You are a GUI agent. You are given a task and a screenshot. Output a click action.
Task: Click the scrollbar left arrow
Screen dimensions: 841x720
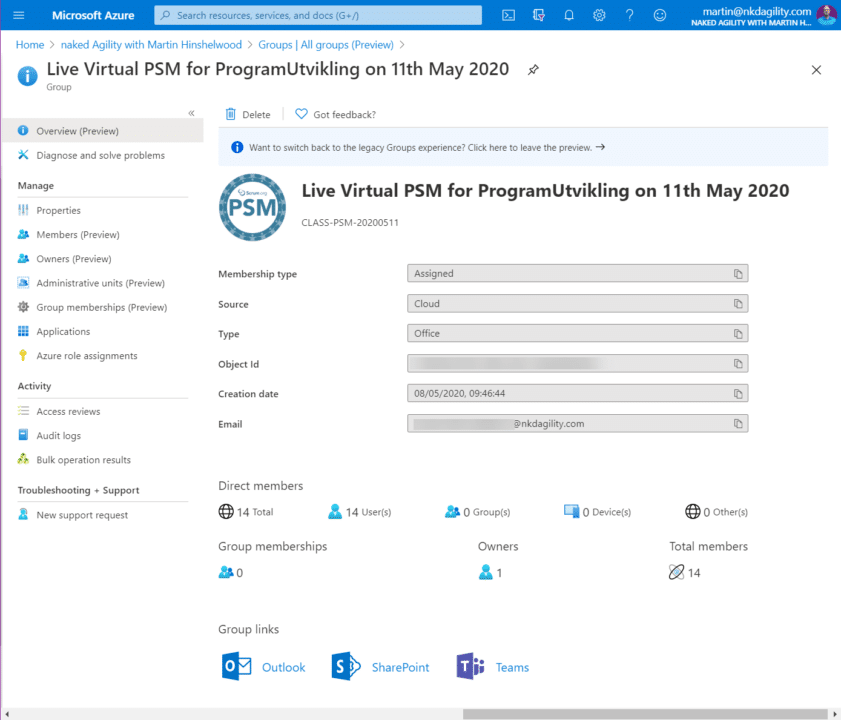(7, 714)
